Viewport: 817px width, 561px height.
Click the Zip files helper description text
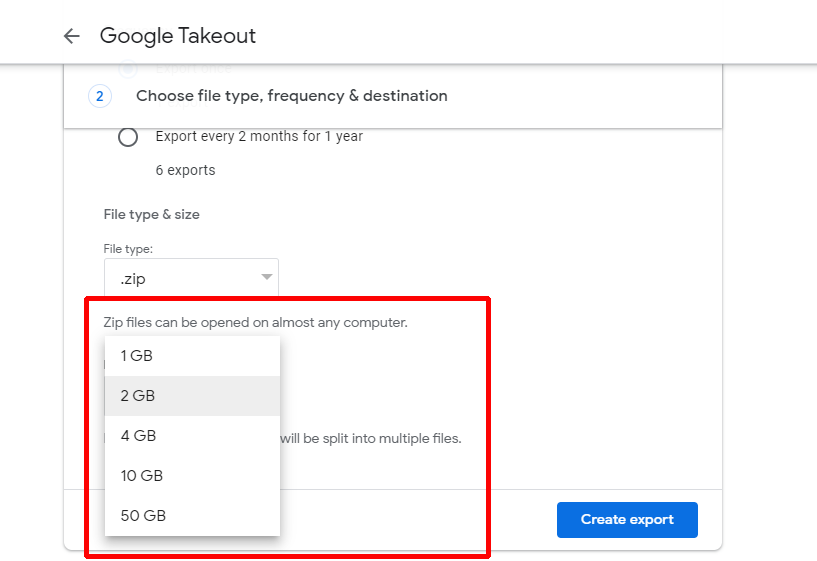(x=256, y=322)
